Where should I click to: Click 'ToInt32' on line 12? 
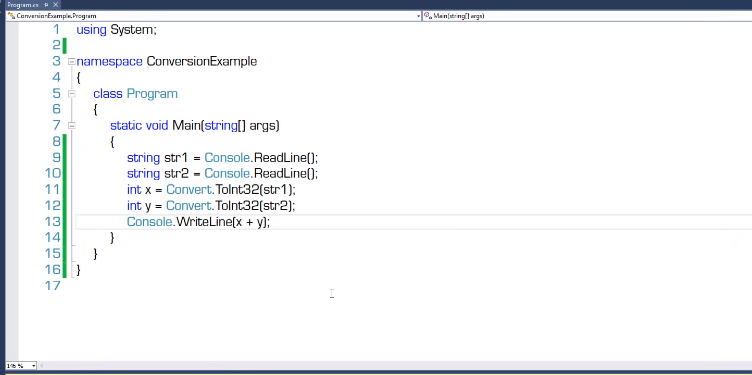pyautogui.click(x=237, y=206)
